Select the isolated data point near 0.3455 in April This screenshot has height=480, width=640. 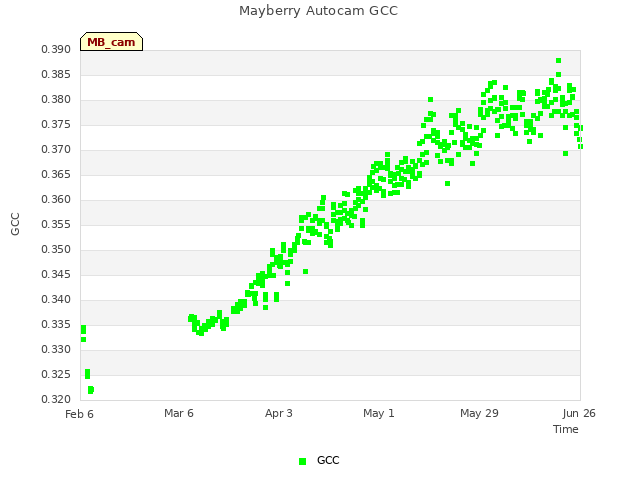tap(305, 271)
